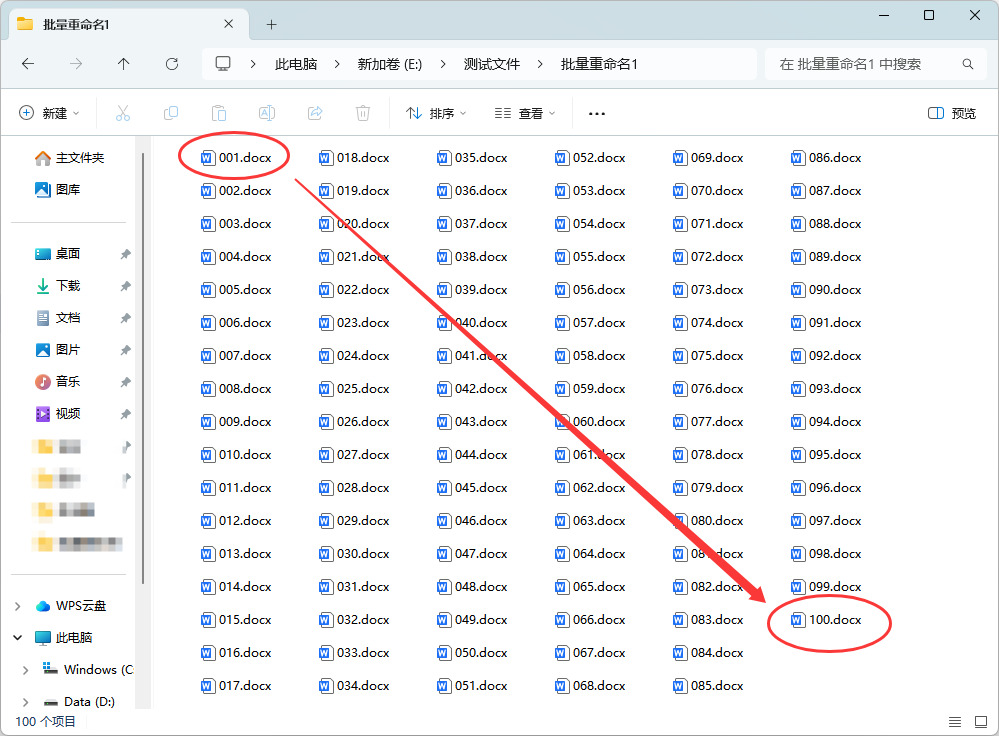This screenshot has height=736, width=999.
Task: Click the search magnifier icon
Action: [967, 64]
